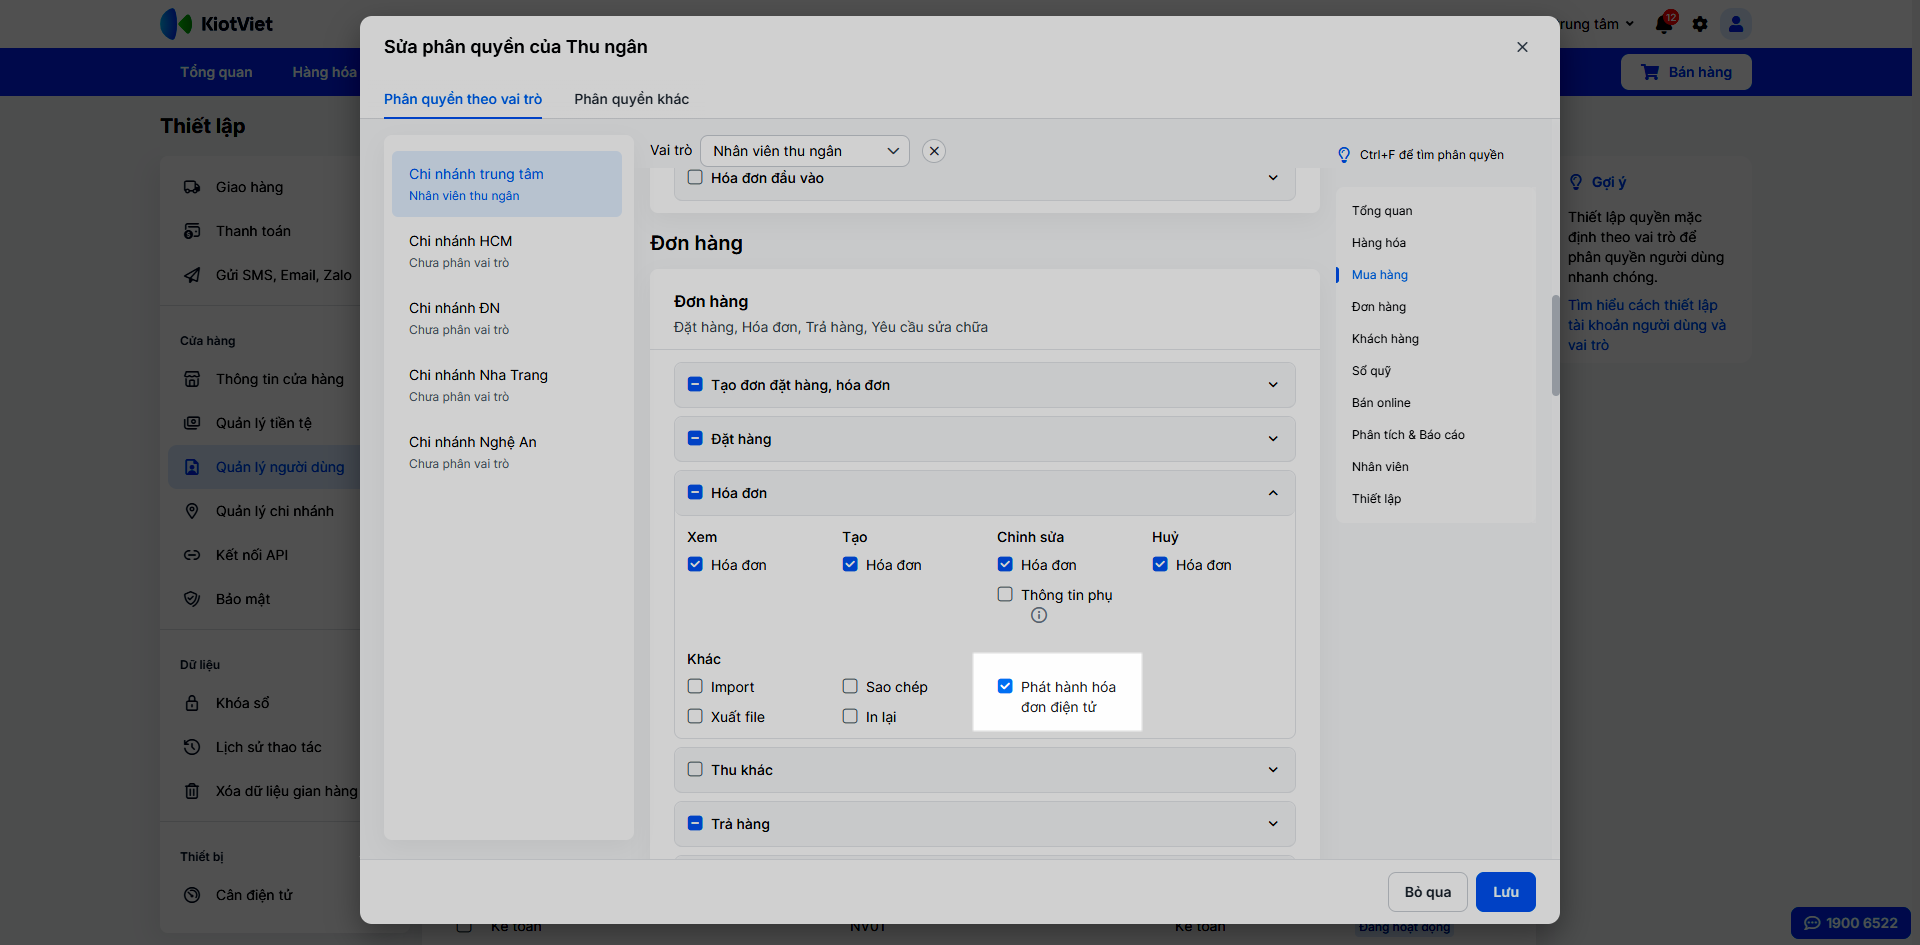The width and height of the screenshot is (1920, 945).
Task: Expand the Thu khác section
Action: click(x=1273, y=770)
